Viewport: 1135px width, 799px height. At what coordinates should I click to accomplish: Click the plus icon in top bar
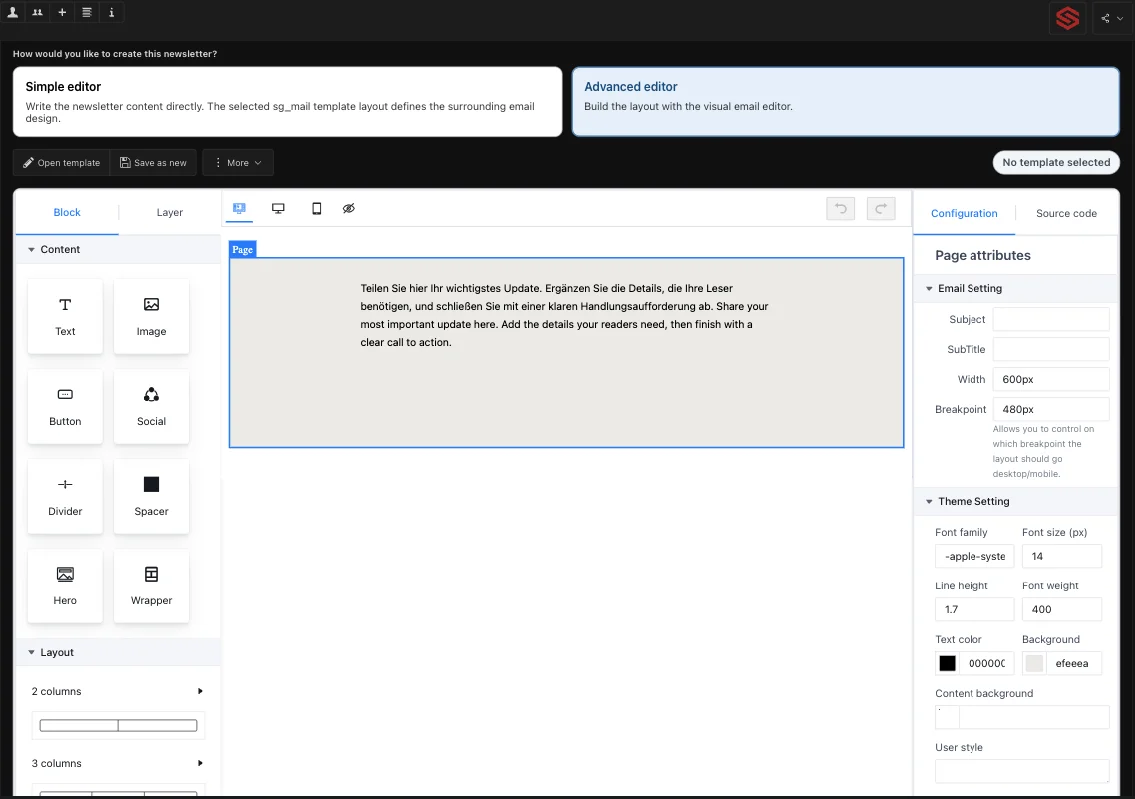(x=62, y=12)
